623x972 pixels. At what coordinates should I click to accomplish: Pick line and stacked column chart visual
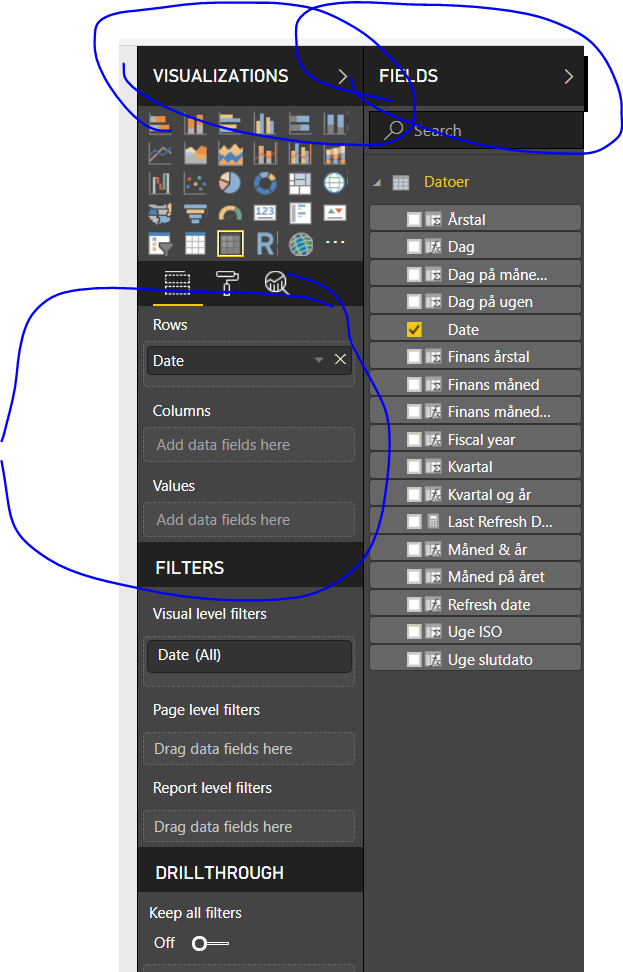tap(265, 153)
